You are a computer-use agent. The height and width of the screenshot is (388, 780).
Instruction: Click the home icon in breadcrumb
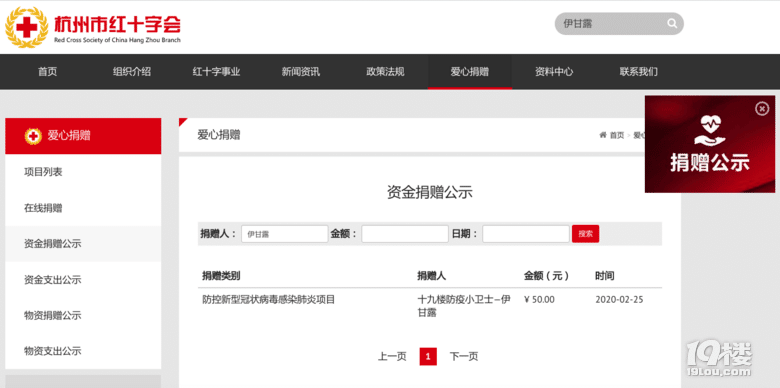(x=603, y=135)
